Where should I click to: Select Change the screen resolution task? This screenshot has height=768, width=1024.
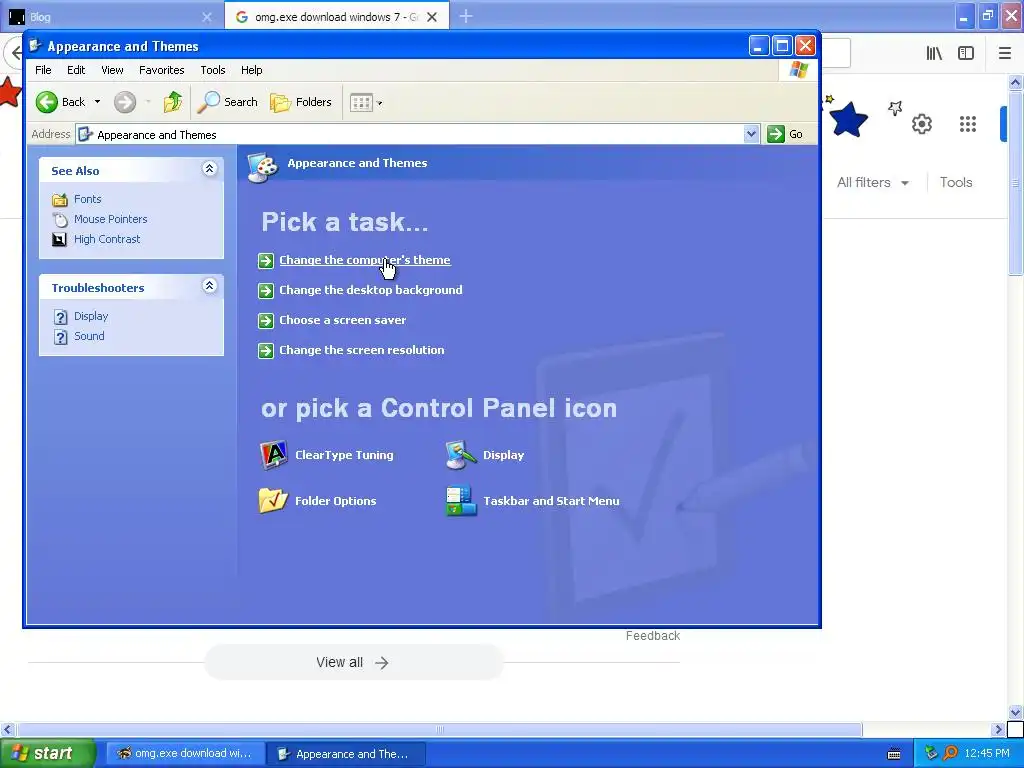(x=362, y=350)
